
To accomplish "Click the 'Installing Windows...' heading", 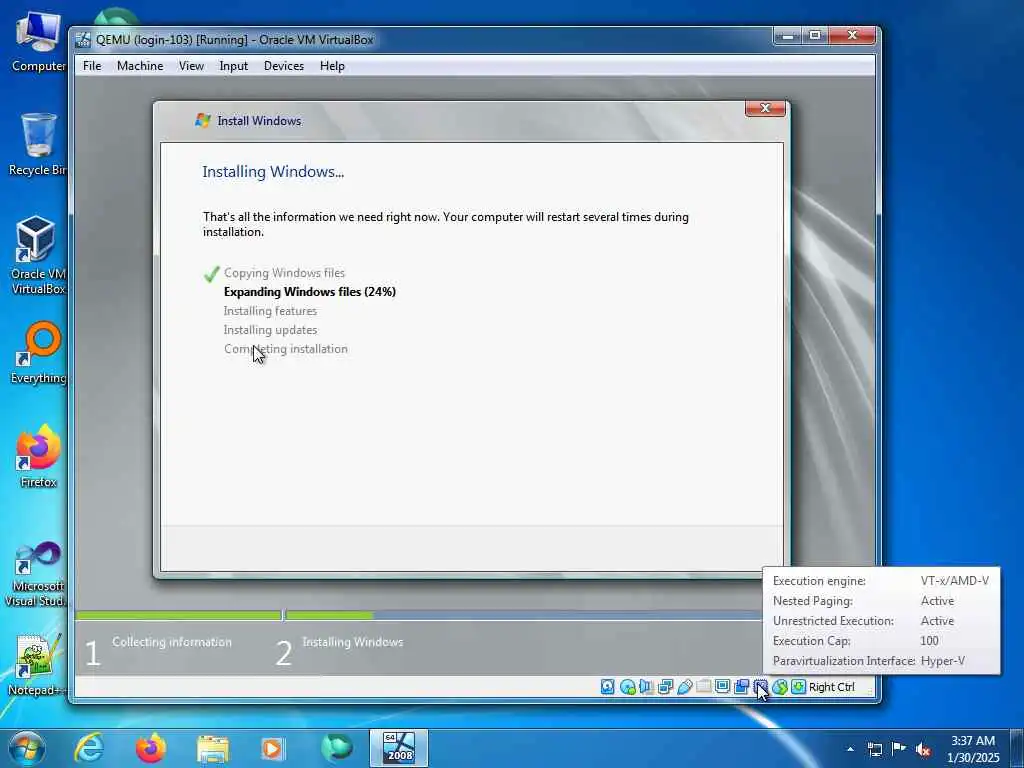I will tap(273, 172).
